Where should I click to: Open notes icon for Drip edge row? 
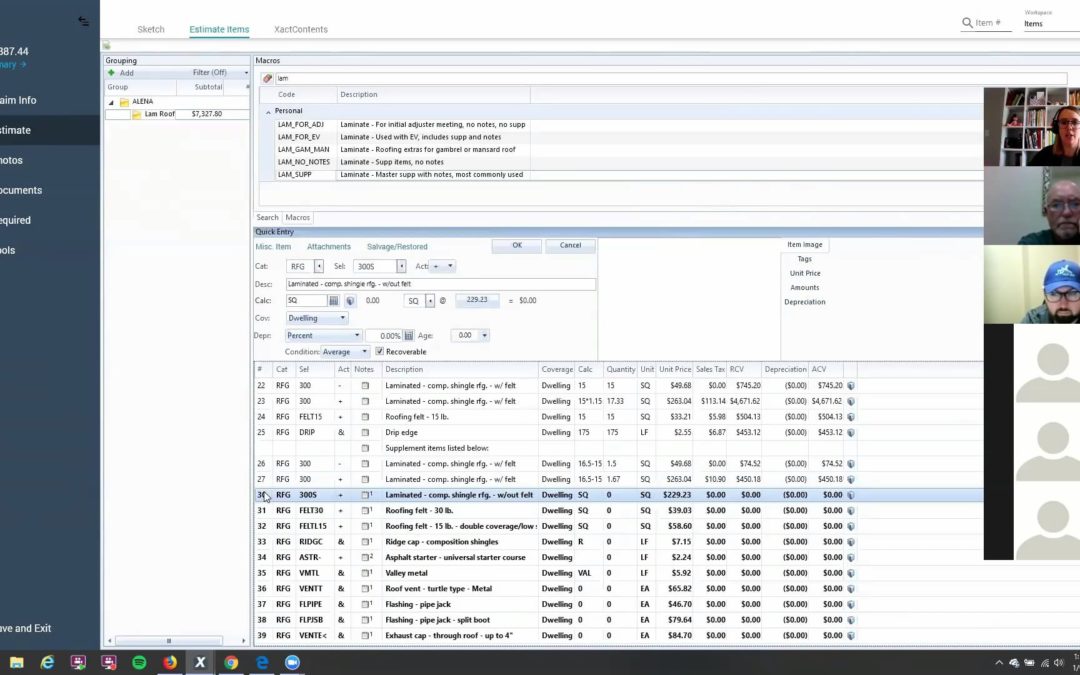point(365,433)
